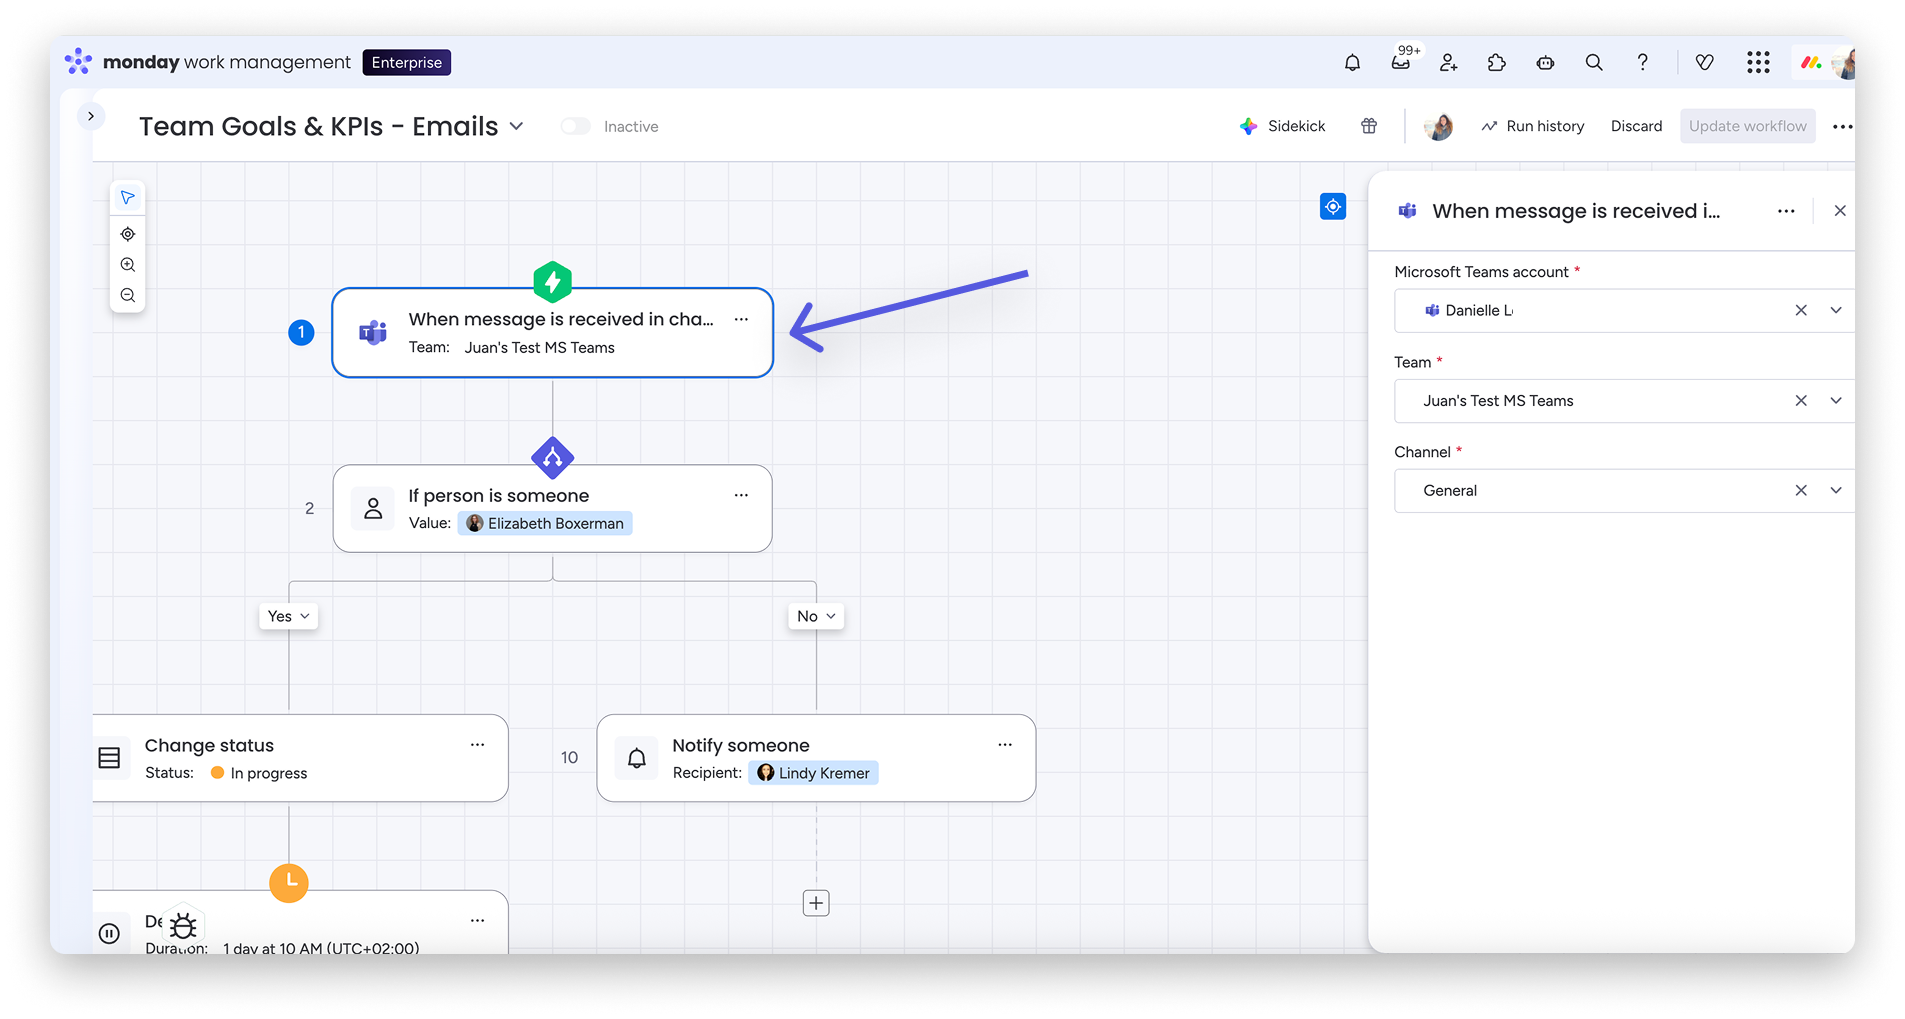
Task: Click the Delay node pause icon
Action: click(x=110, y=934)
